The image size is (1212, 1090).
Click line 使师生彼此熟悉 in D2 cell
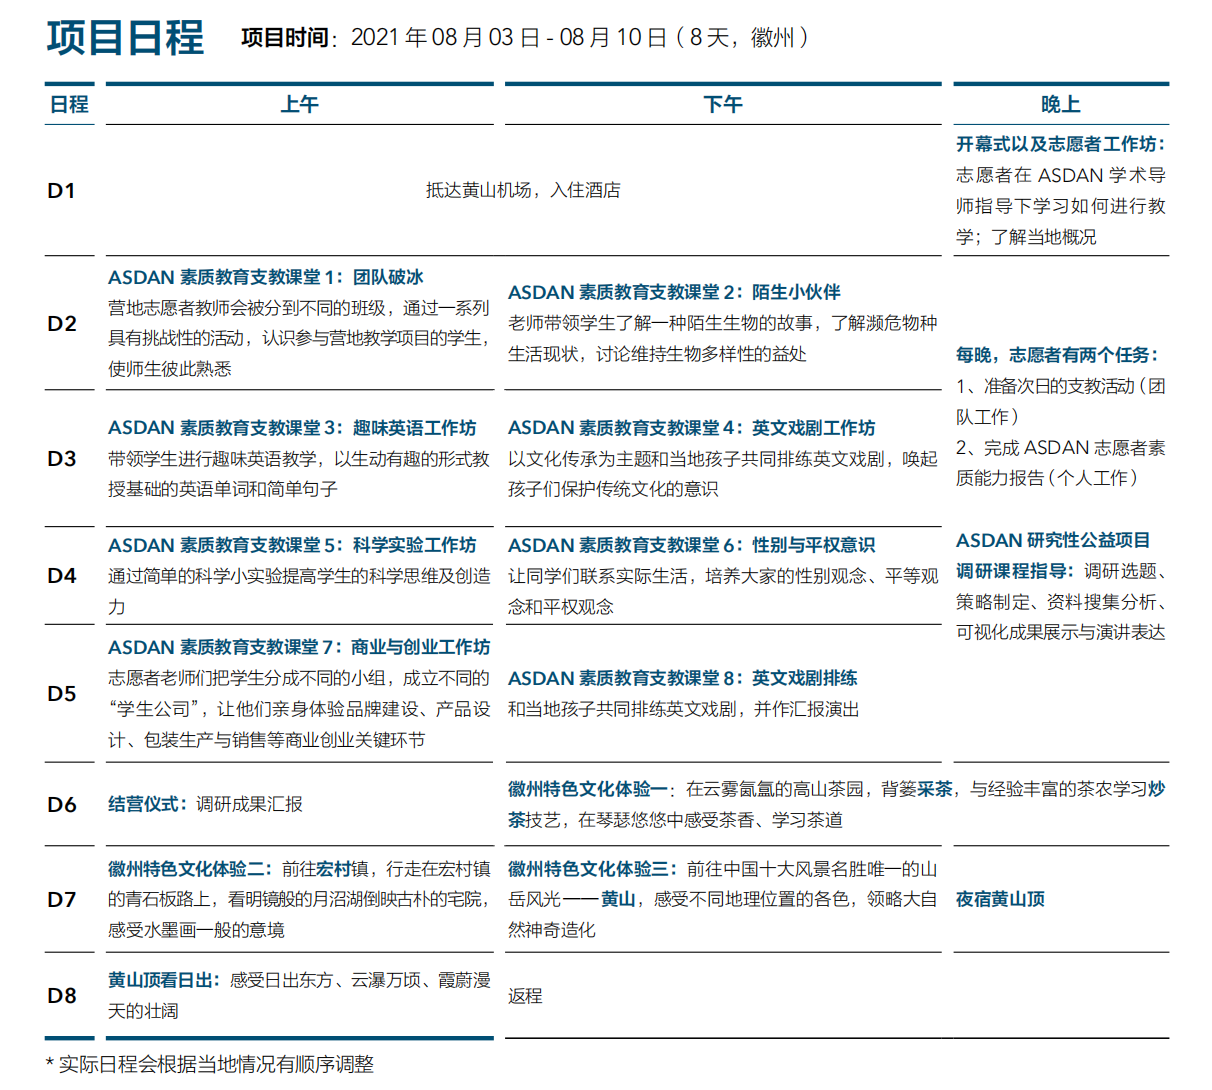[x=170, y=369]
